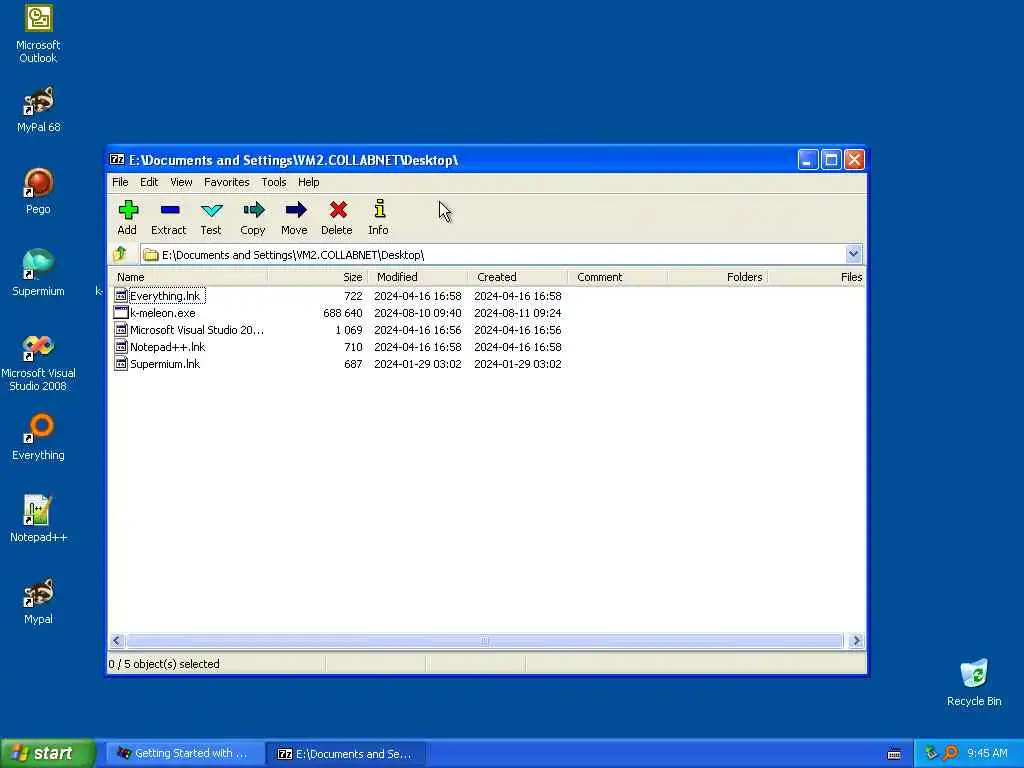Sort by the Files column header
This screenshot has height=768, width=1024.
817,277
